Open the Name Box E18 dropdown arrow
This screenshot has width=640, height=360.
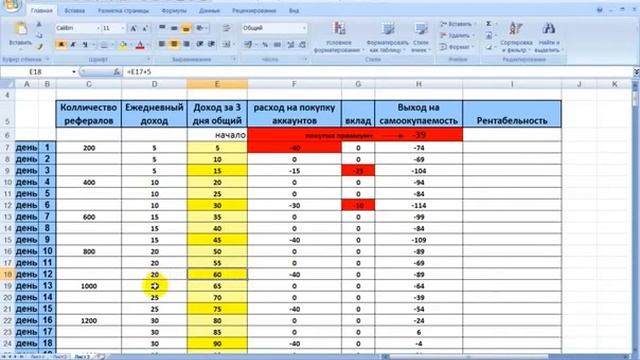pyautogui.click(x=74, y=72)
